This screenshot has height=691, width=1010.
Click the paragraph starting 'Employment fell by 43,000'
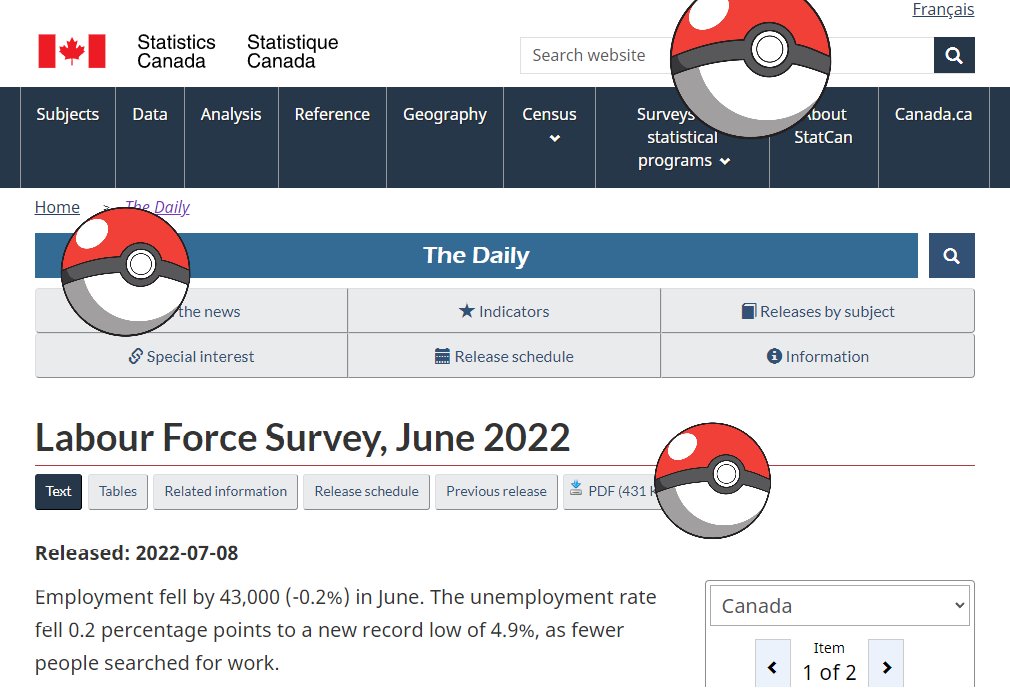coord(346,630)
